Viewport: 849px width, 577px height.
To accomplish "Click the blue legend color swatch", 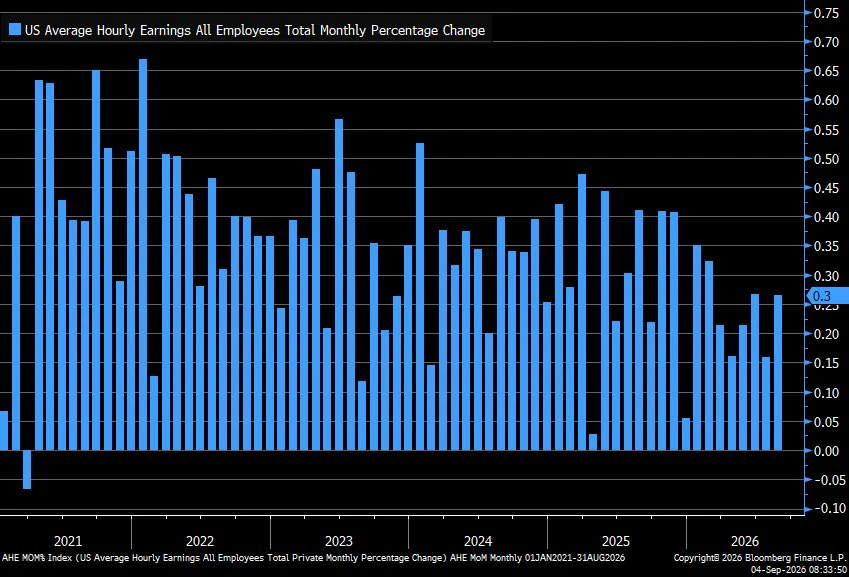I will click(15, 29).
